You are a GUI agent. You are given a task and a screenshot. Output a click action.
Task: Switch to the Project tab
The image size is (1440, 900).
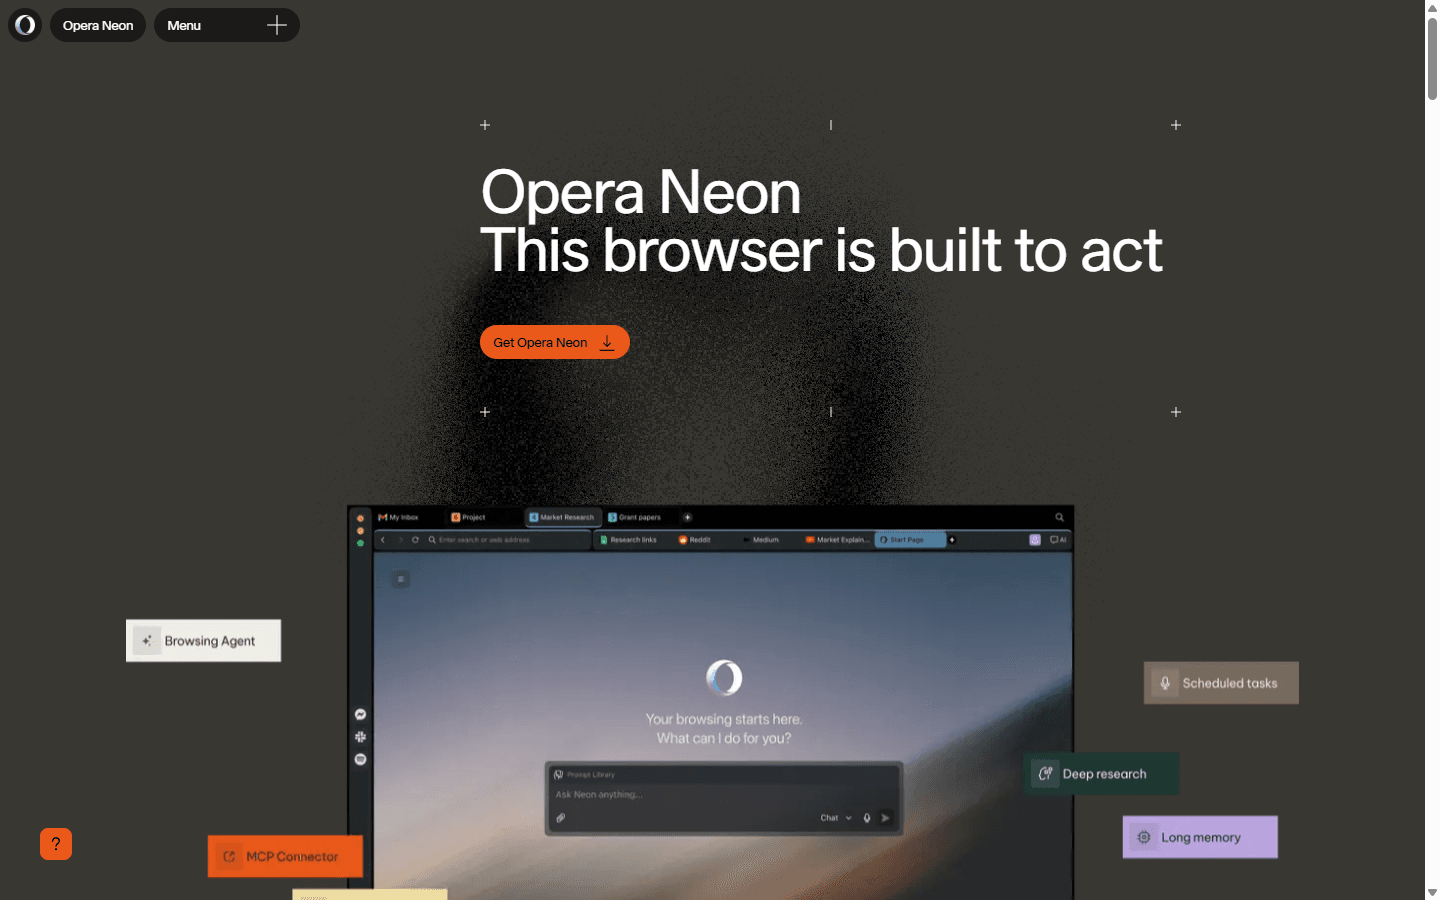point(468,517)
